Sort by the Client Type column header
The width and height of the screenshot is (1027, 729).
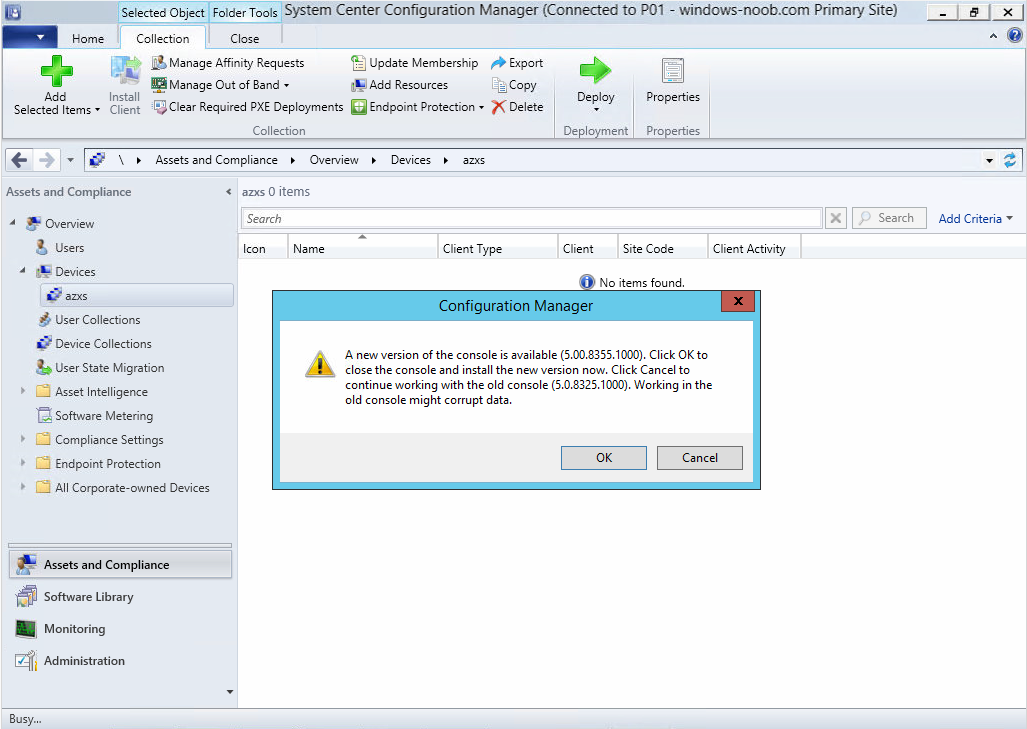497,246
